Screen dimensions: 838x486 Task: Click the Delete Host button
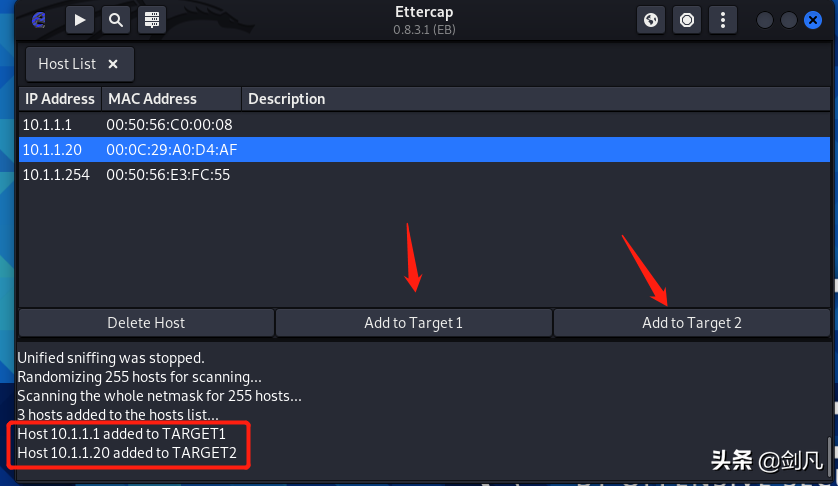[x=146, y=323]
